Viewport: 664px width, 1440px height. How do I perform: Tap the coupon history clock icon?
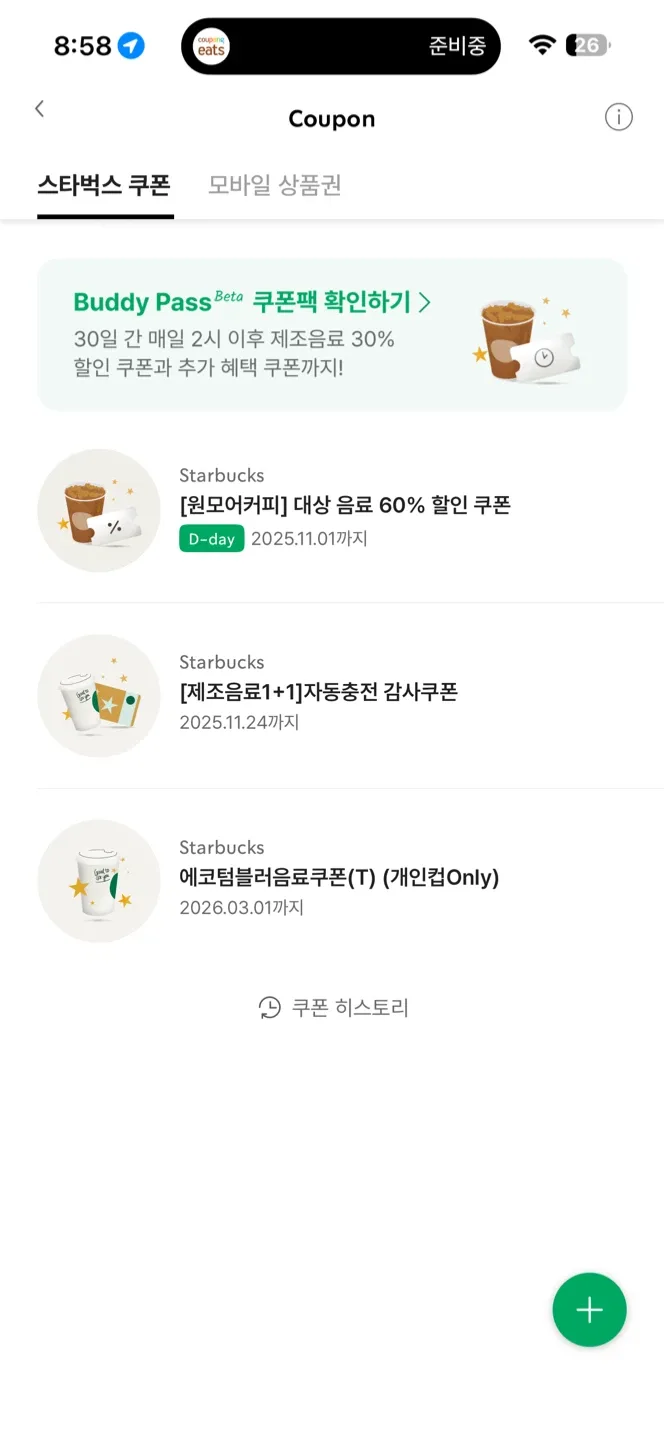tap(269, 1007)
